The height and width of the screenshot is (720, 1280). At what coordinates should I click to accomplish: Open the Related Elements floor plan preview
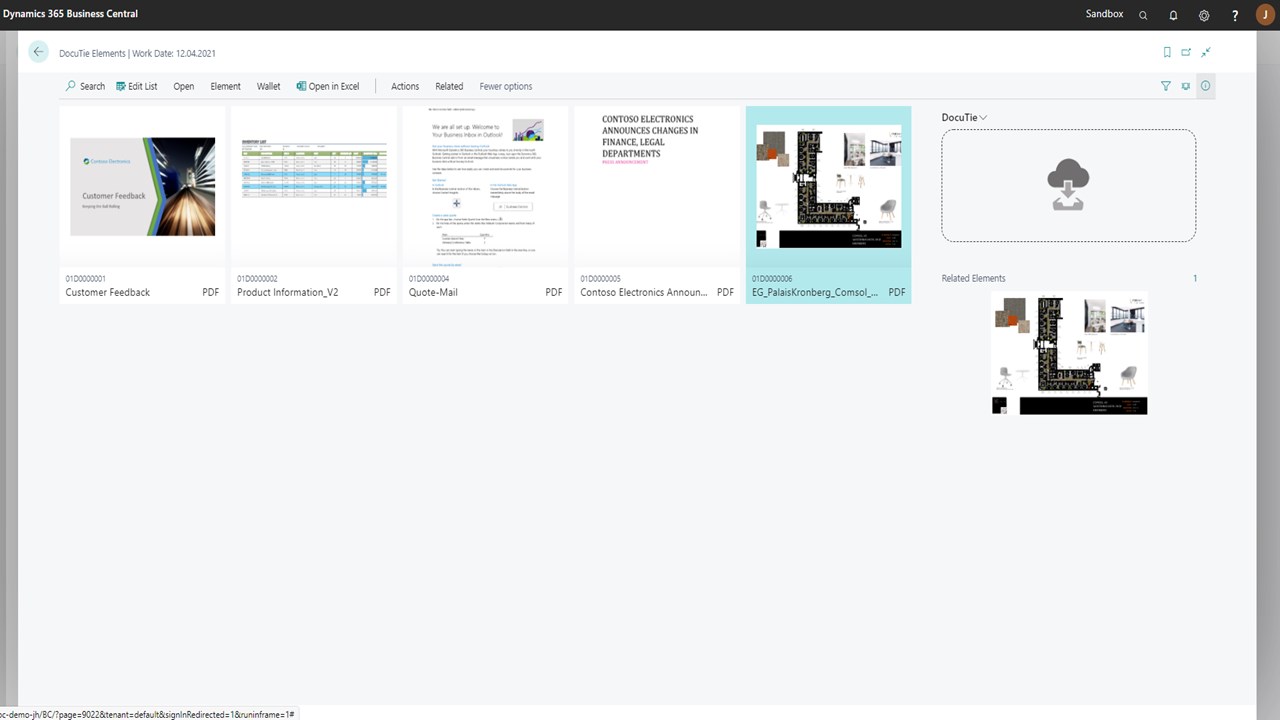tap(1069, 355)
